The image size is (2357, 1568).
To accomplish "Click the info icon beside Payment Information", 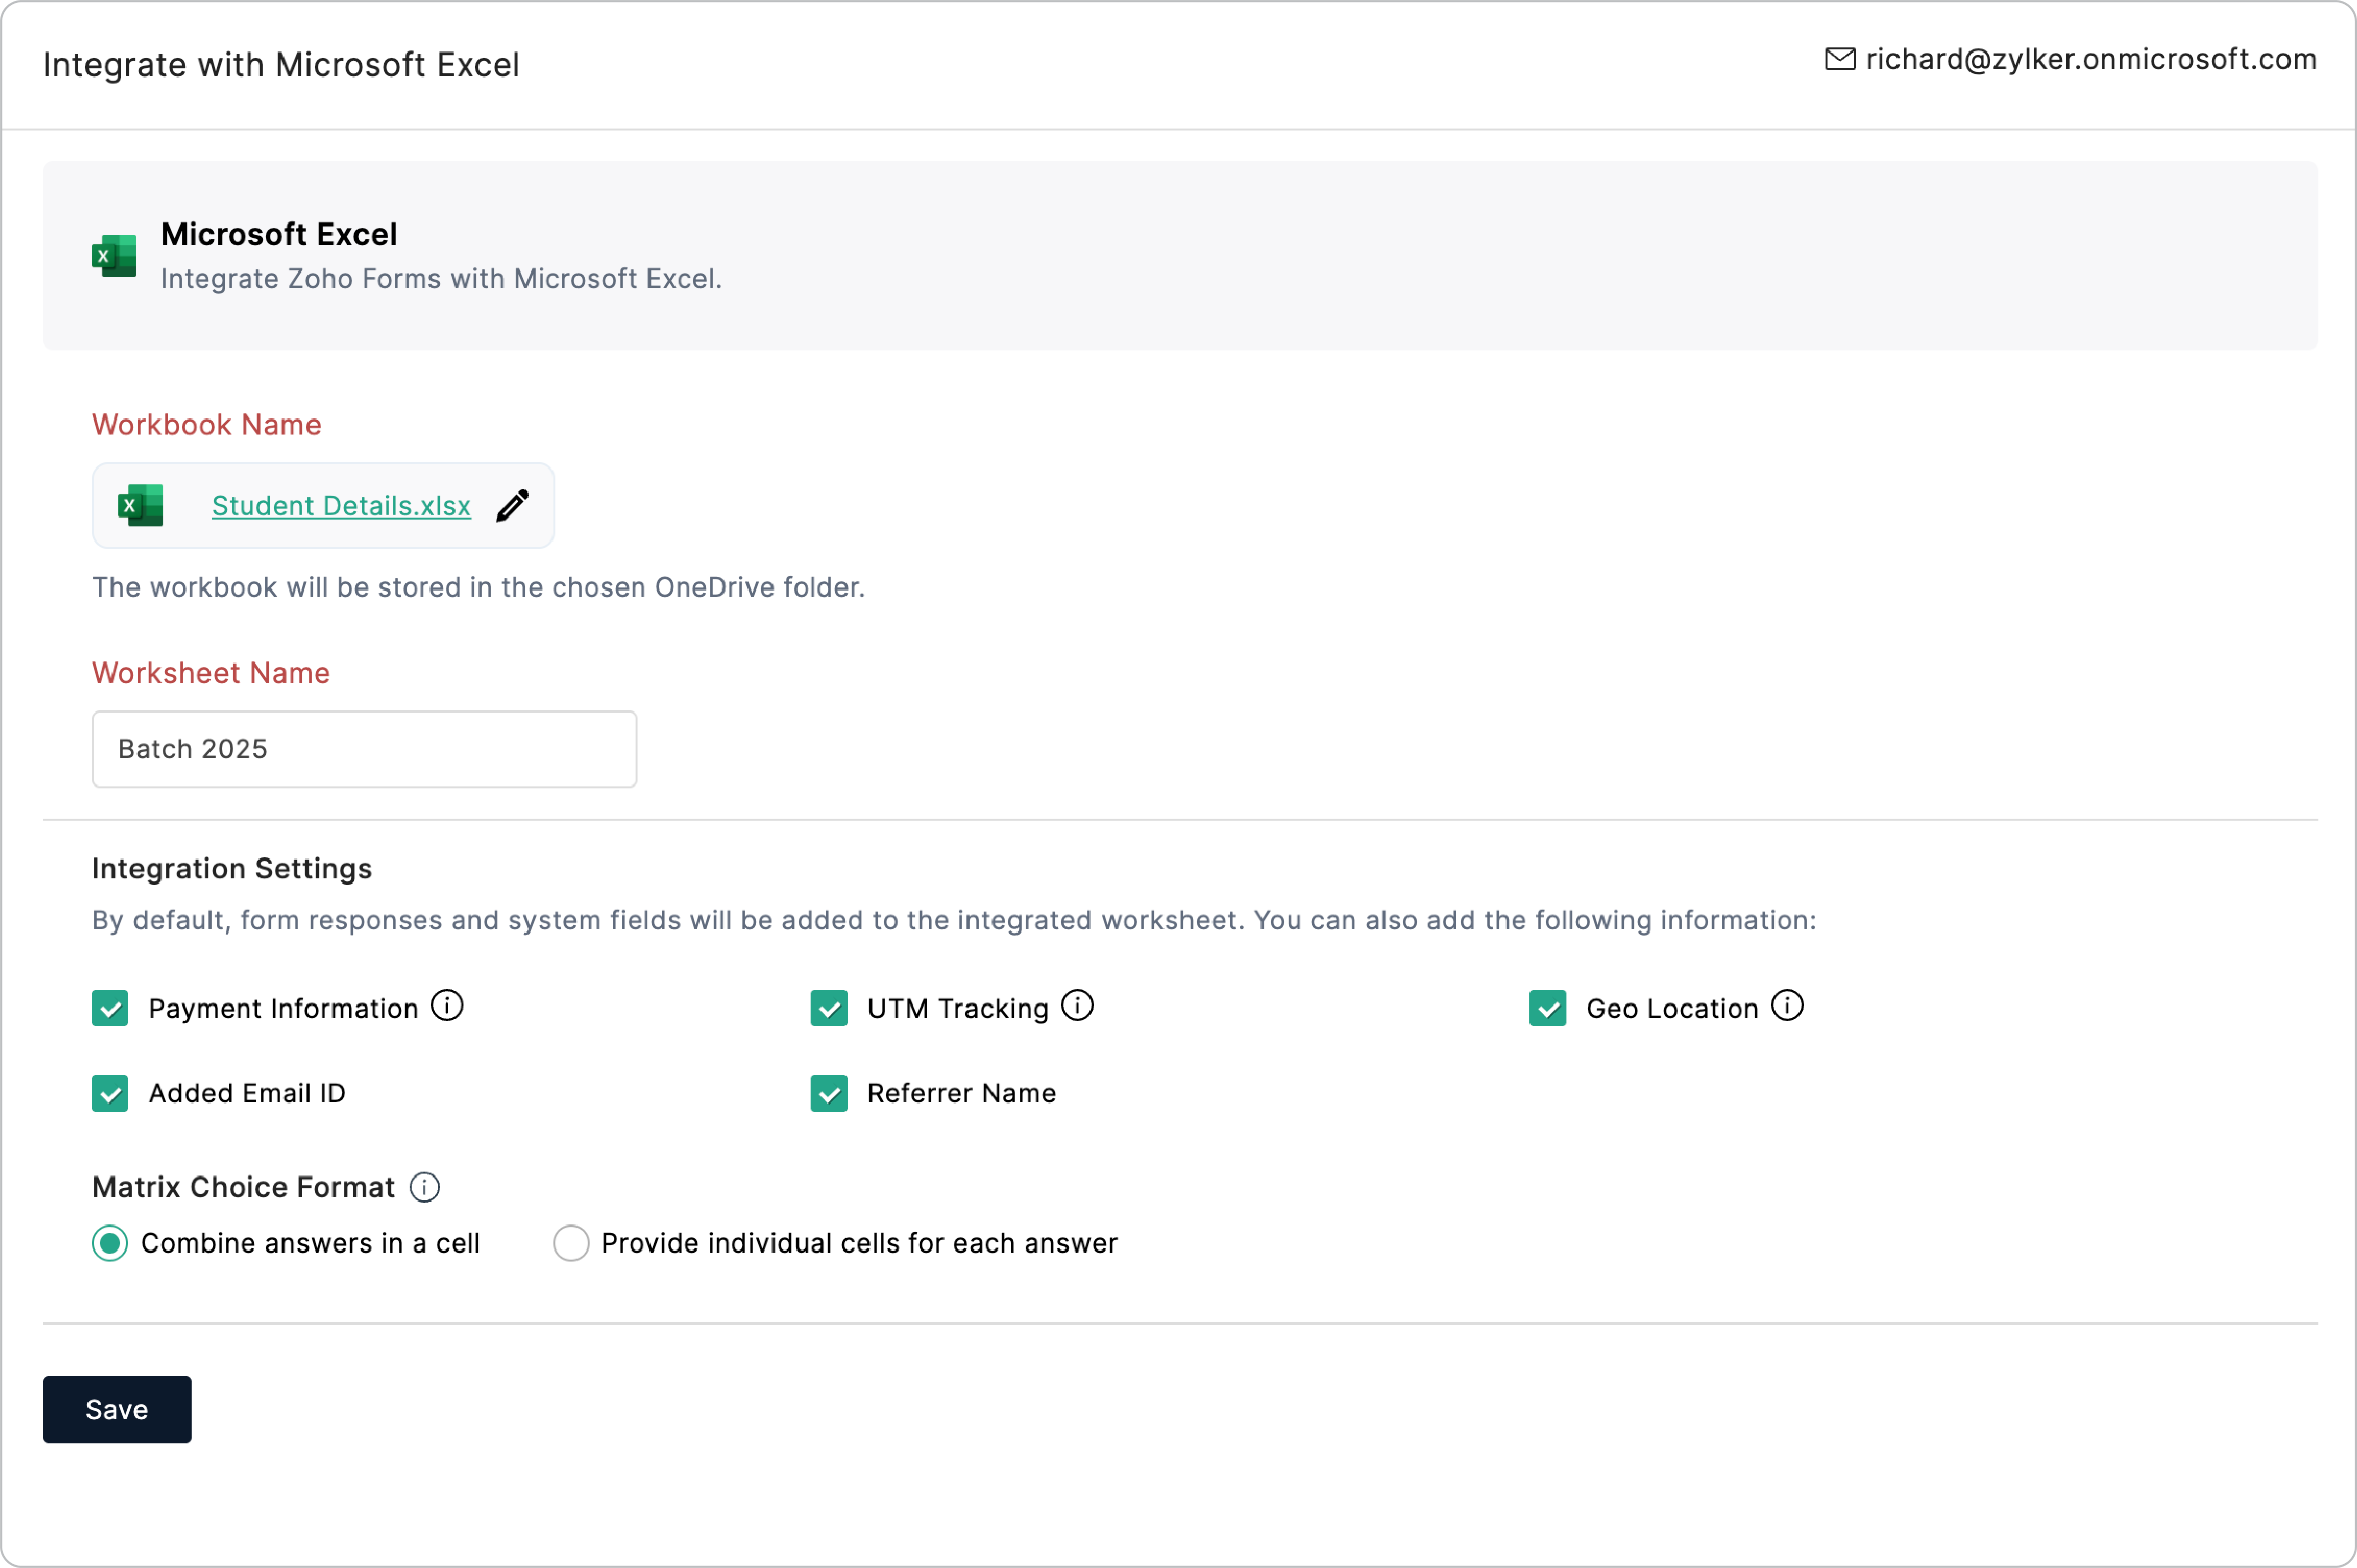I will 446,1007.
